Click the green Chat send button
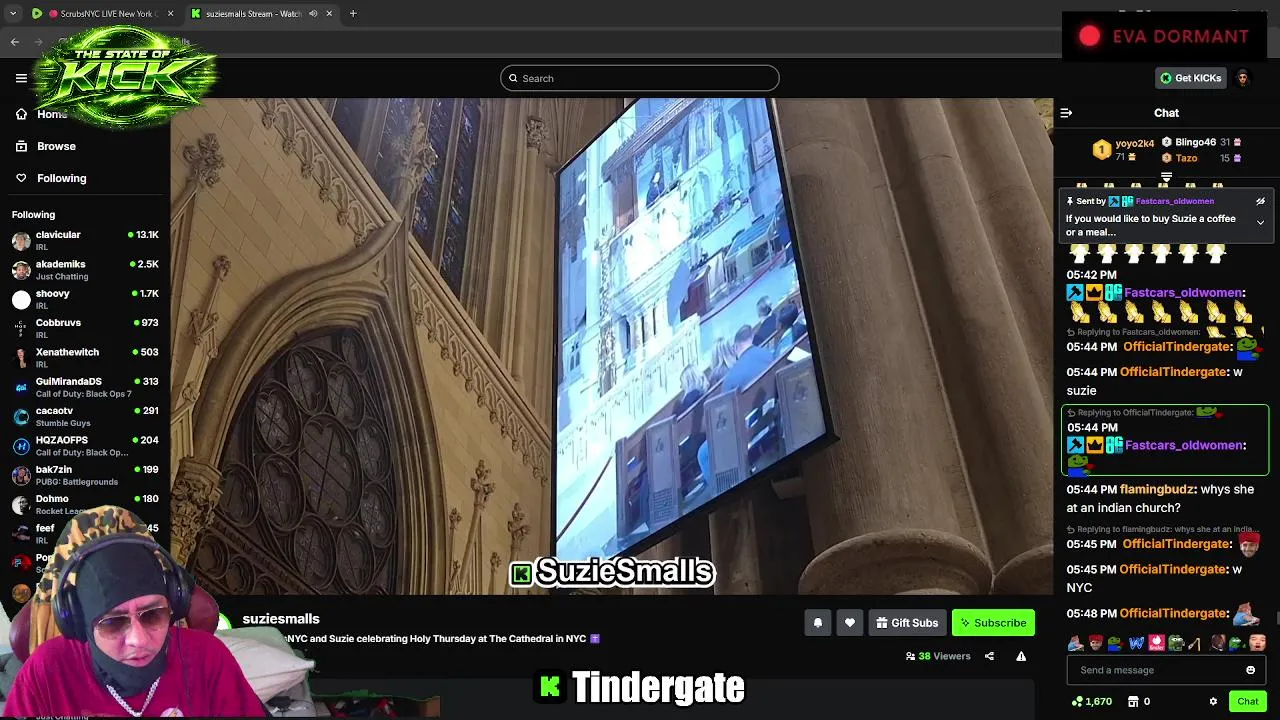Screen dimensions: 1280x720 tap(1247, 702)
